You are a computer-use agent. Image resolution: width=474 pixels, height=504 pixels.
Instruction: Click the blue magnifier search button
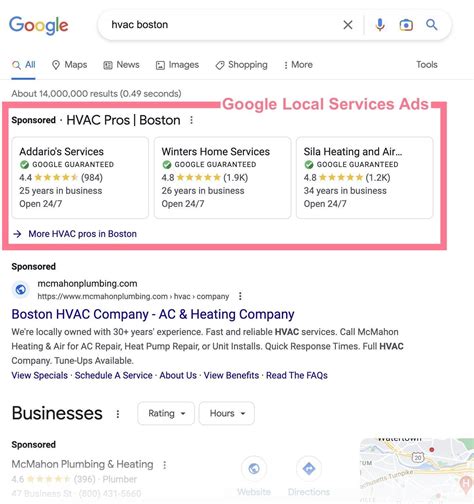click(x=432, y=25)
